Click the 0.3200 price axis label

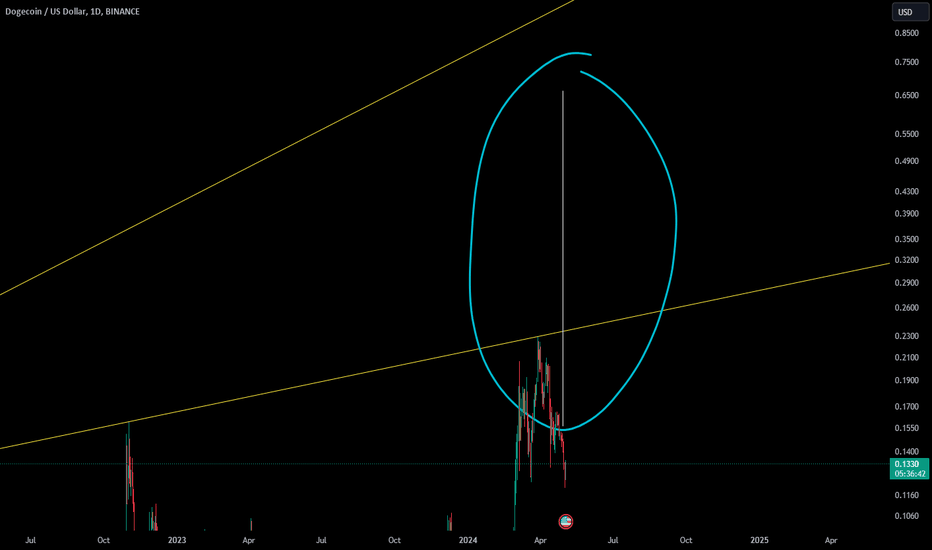pos(906,260)
